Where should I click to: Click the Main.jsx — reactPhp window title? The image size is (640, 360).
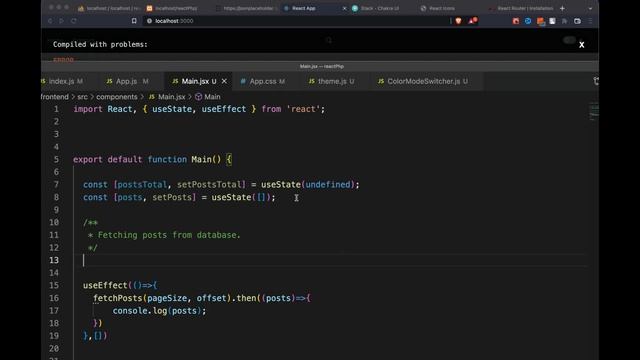(x=322, y=66)
